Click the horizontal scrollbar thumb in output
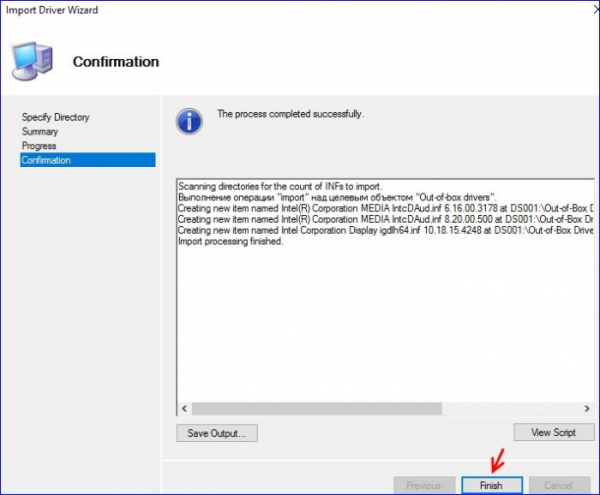This screenshot has height=495, width=600. coord(317,408)
